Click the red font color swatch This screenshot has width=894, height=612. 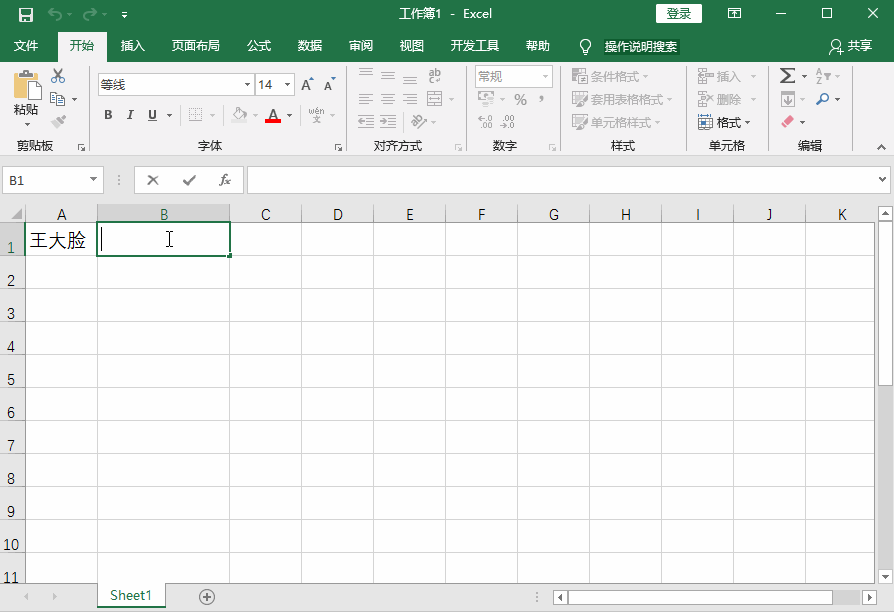[x=275, y=122]
